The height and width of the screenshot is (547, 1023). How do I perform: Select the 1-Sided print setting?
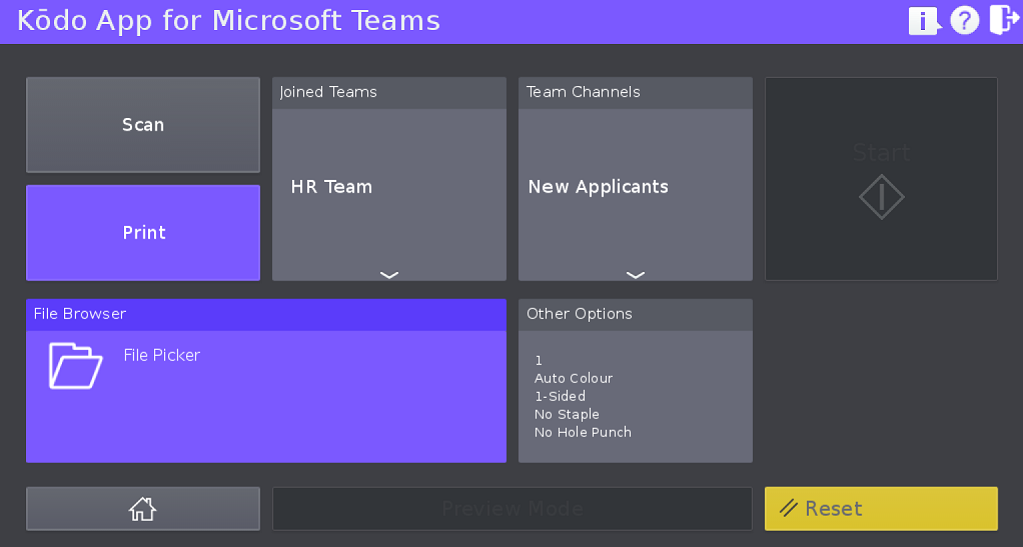[560, 397]
